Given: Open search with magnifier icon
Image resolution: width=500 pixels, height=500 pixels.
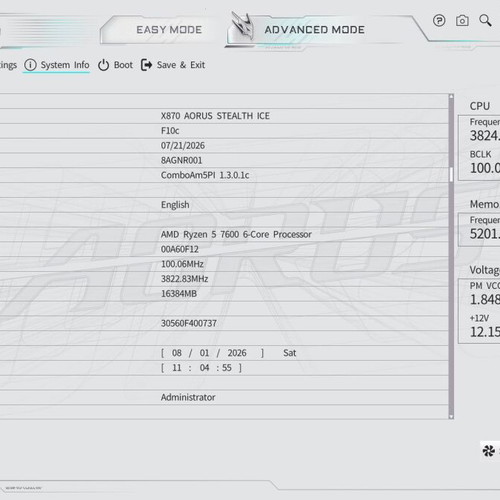Looking at the screenshot, I should coord(485,20).
